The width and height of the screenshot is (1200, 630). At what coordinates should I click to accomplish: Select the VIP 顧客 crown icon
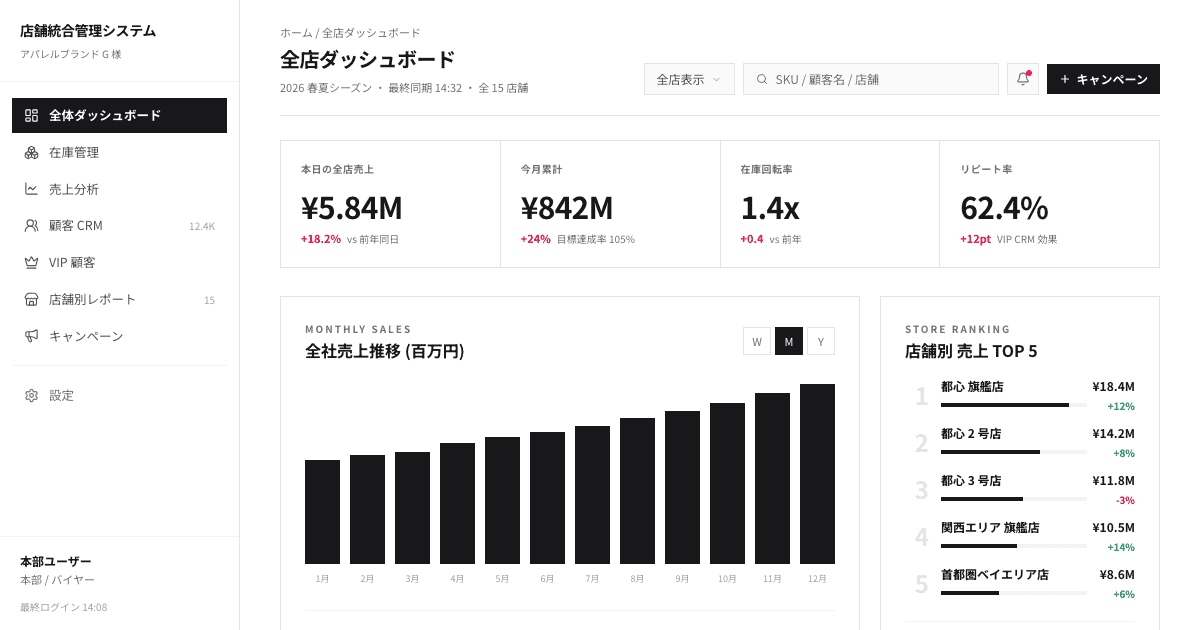pos(34,262)
